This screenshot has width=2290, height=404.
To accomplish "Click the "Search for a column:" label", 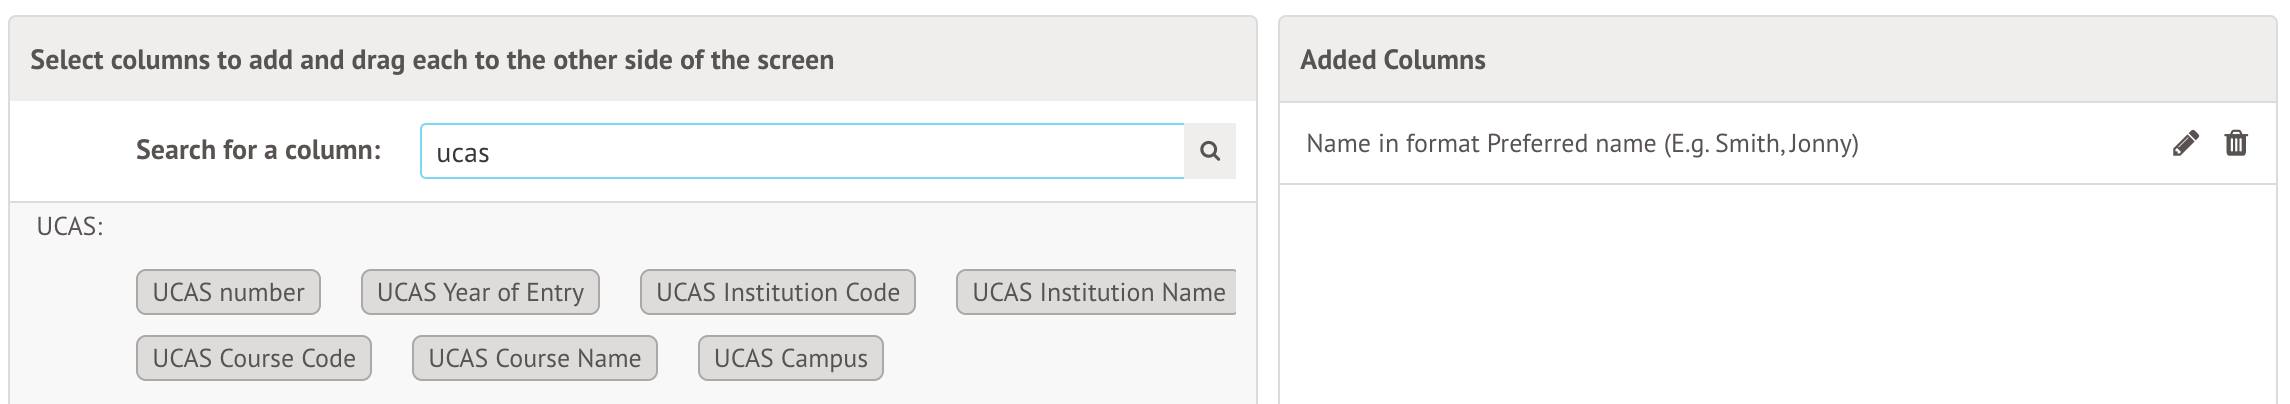I will click(258, 150).
